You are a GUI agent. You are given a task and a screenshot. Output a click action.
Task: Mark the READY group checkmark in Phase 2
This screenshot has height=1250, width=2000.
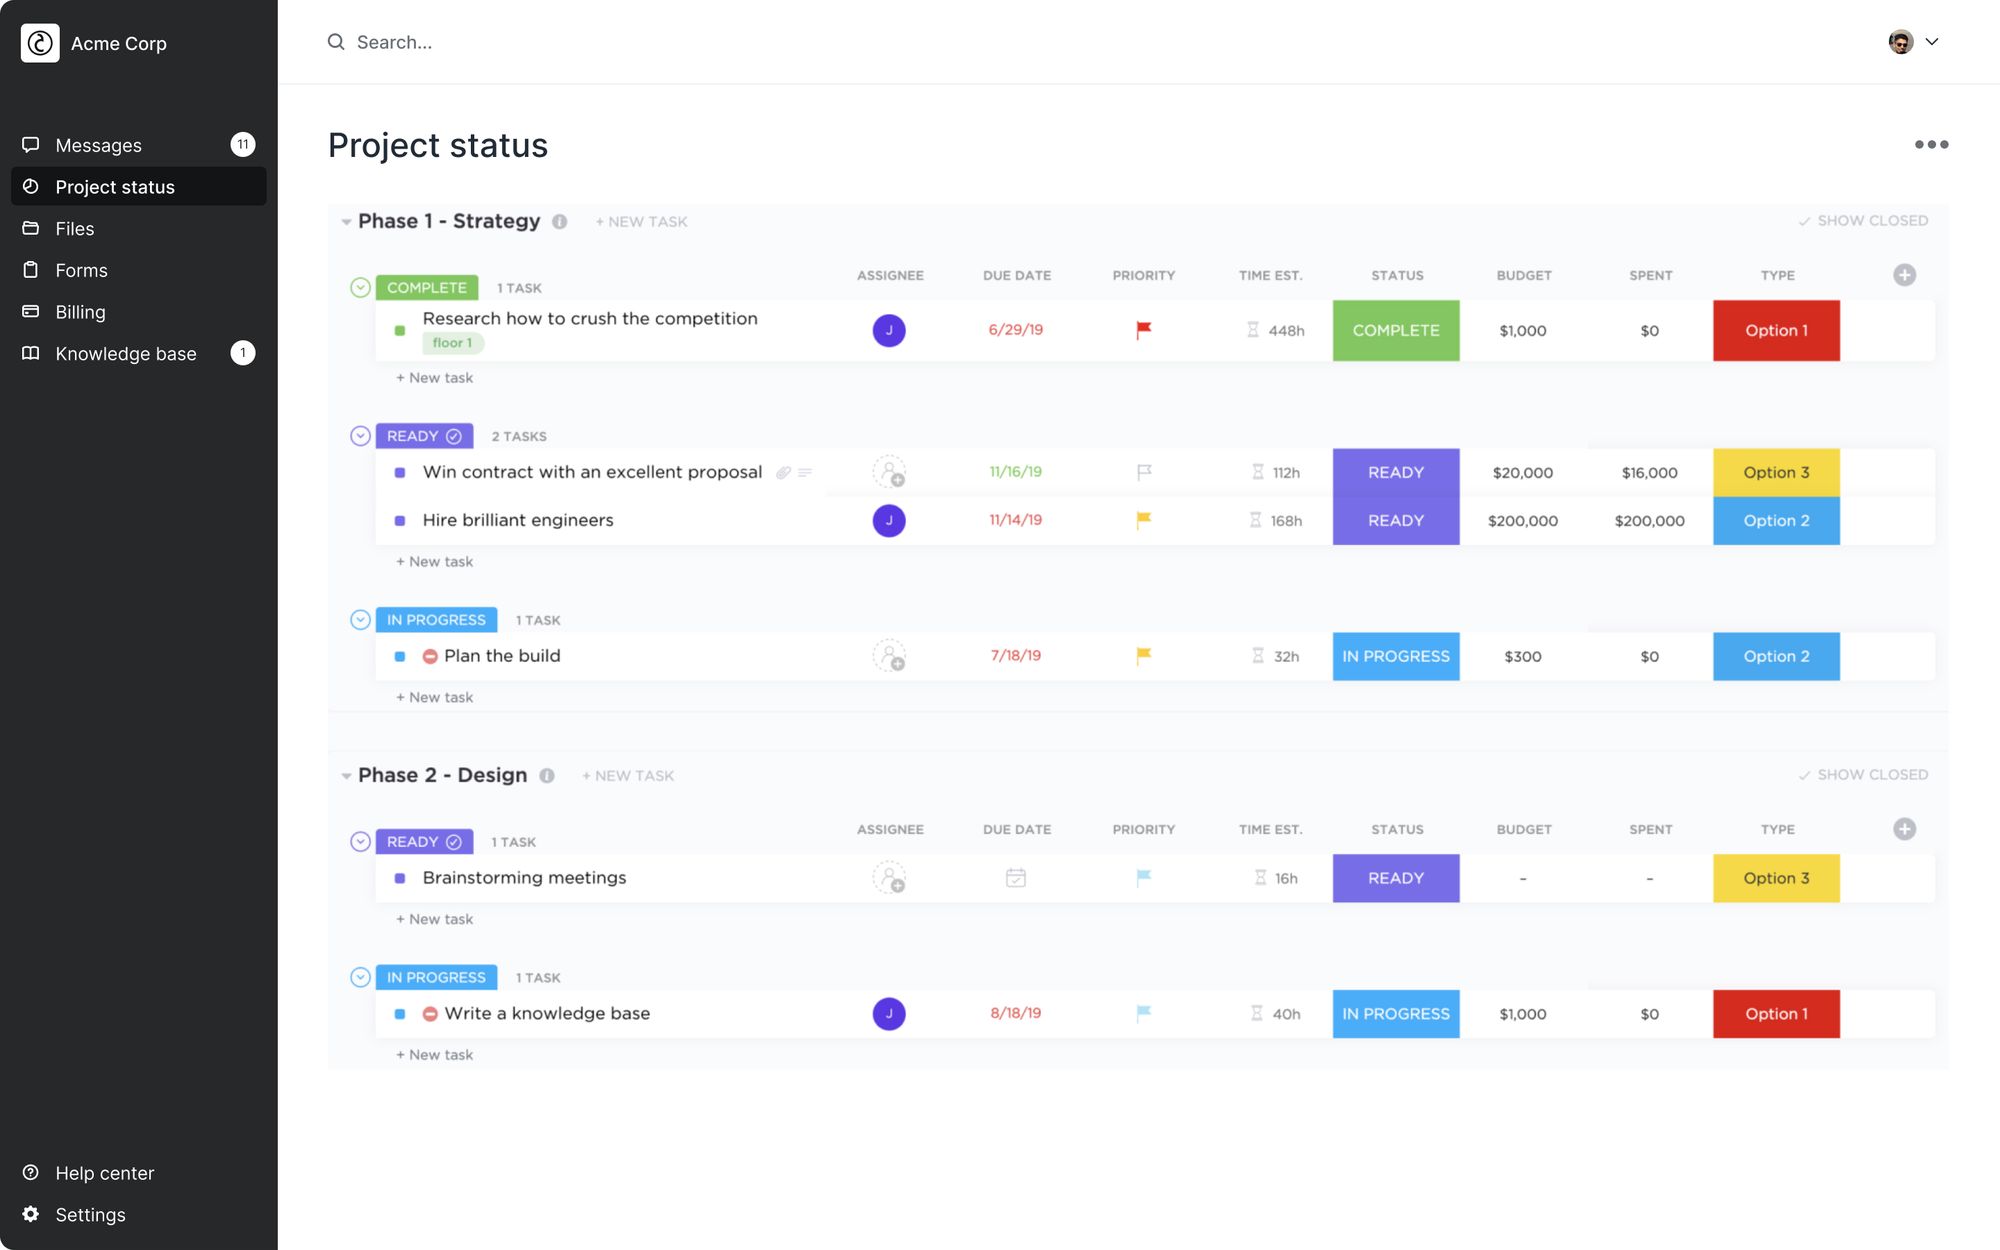(453, 841)
